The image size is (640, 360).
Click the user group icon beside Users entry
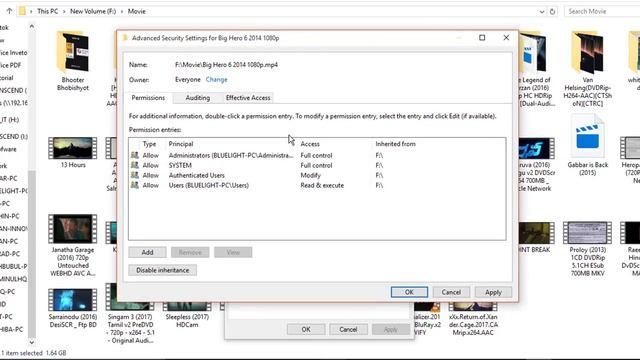point(135,185)
